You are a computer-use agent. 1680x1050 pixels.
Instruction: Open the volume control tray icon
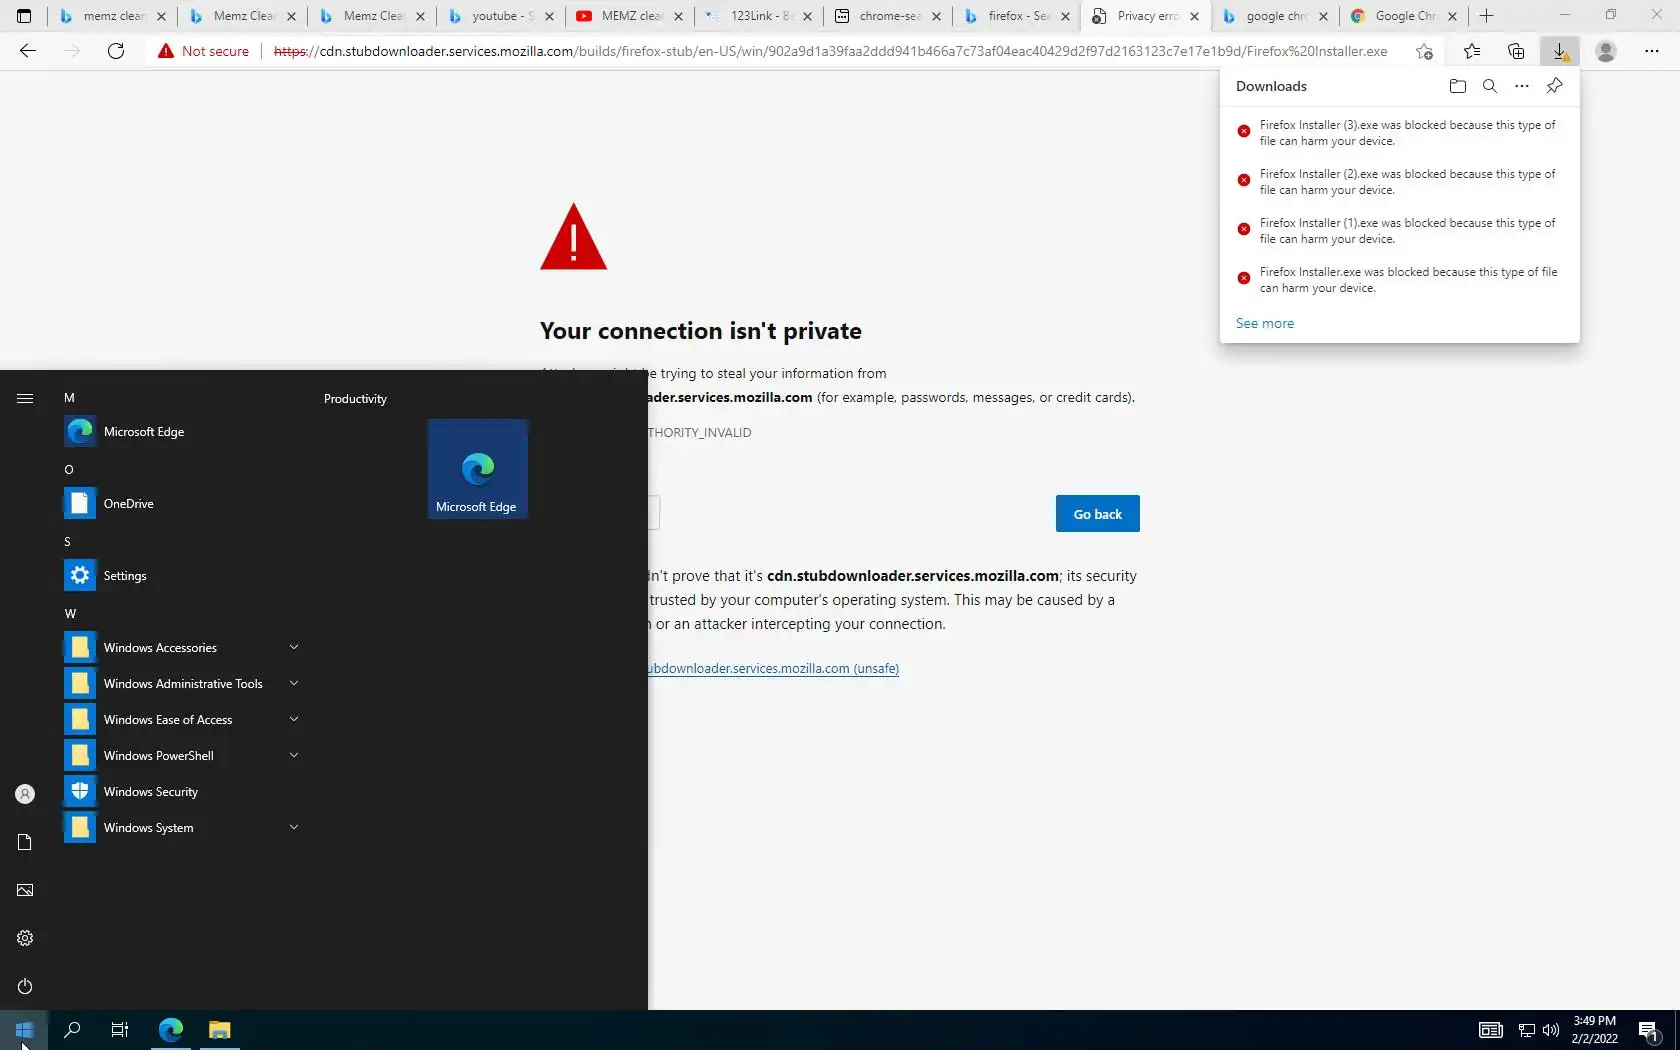point(1551,1030)
